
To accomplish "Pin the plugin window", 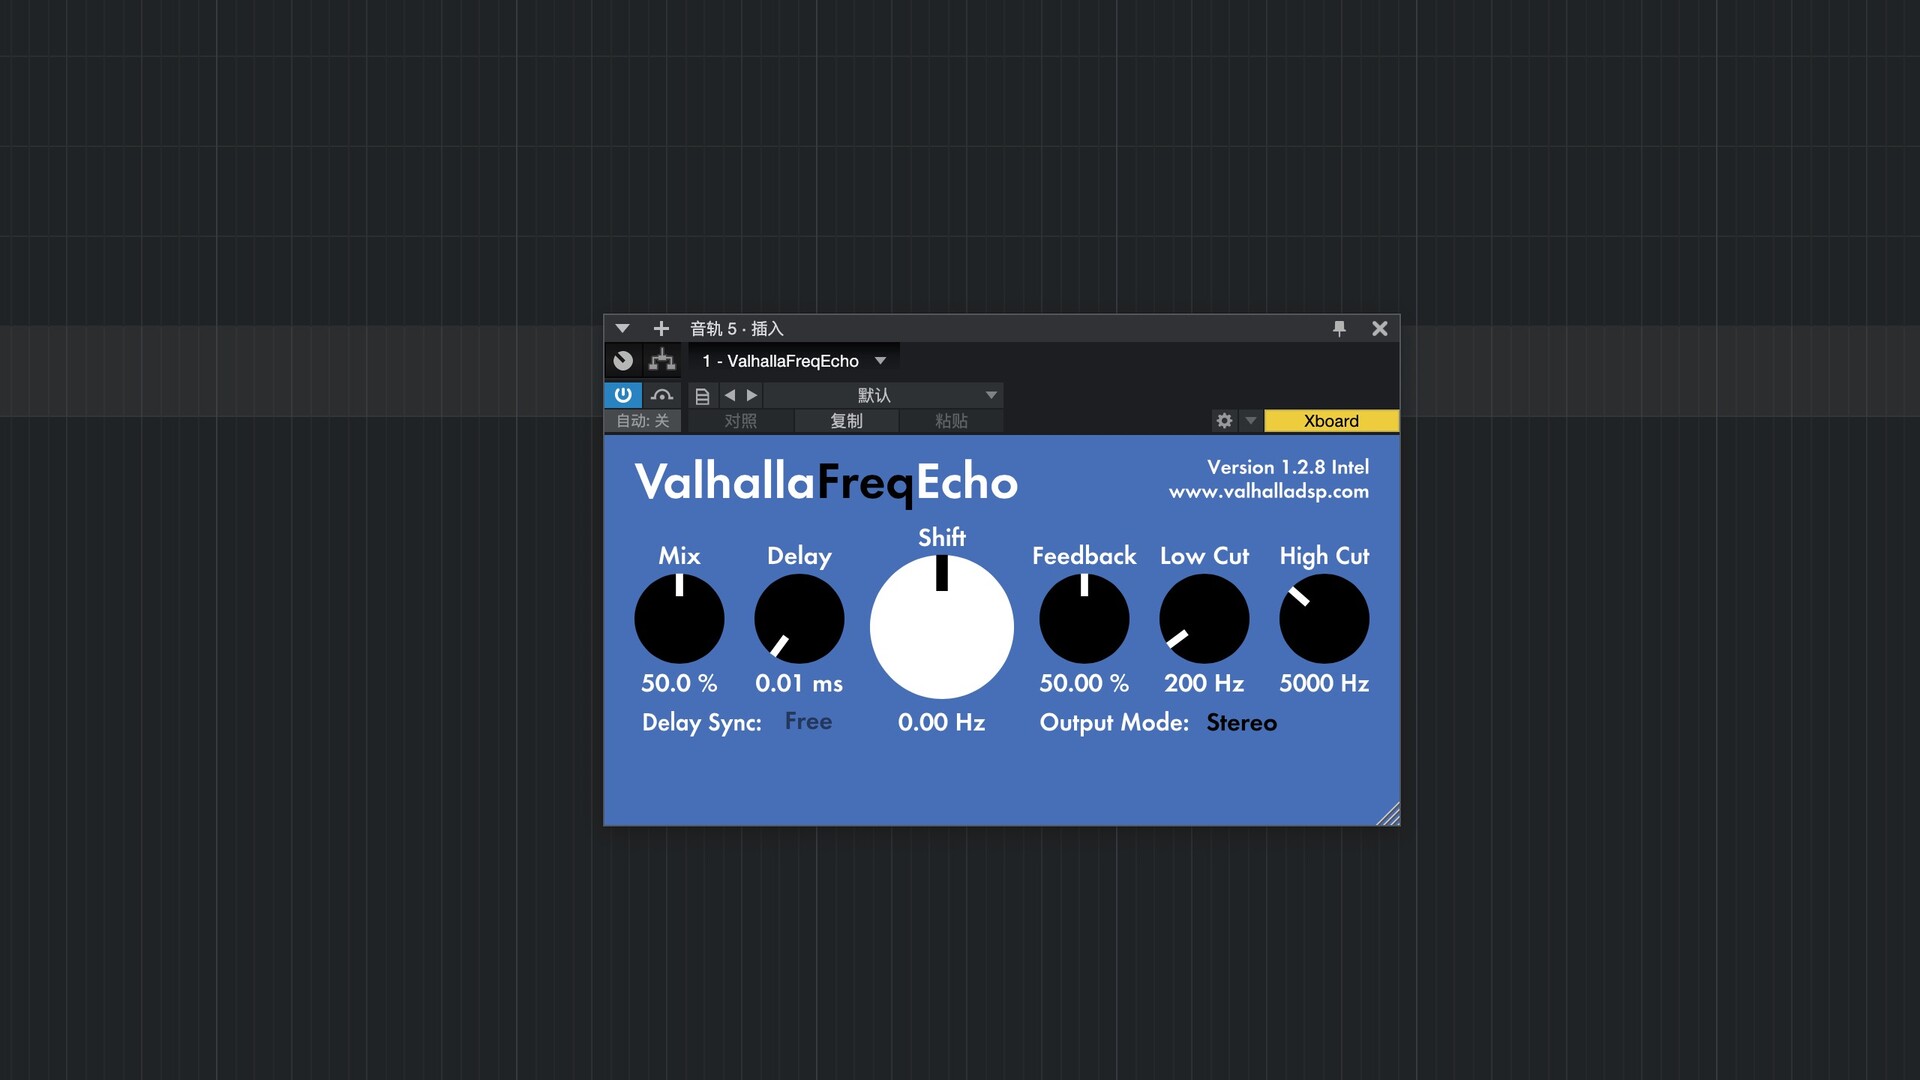I will tap(1339, 328).
